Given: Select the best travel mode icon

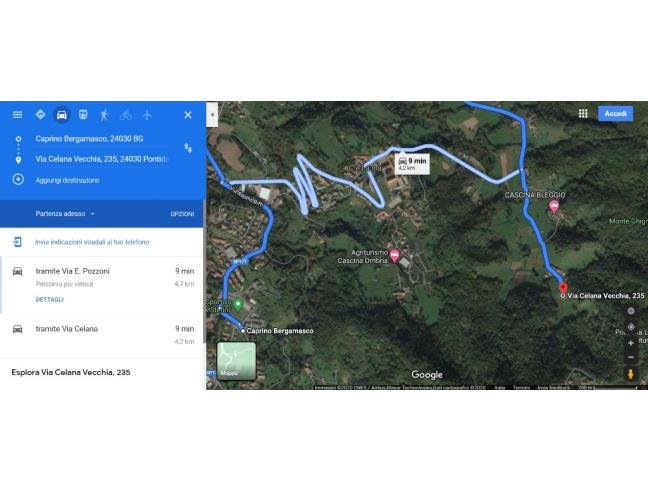Looking at the screenshot, I should click(40, 114).
